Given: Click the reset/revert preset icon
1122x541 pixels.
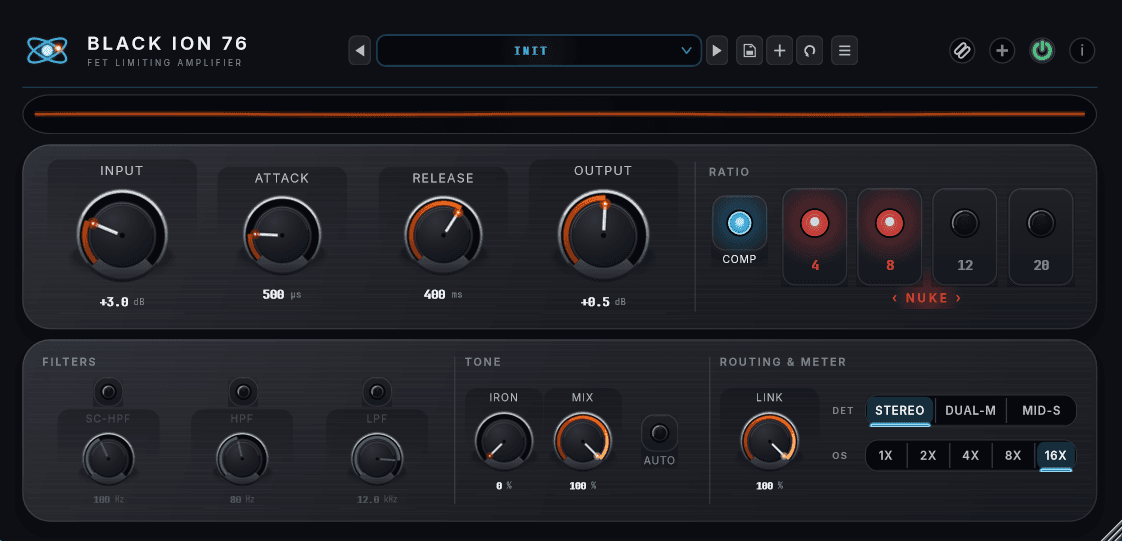Looking at the screenshot, I should pos(809,51).
